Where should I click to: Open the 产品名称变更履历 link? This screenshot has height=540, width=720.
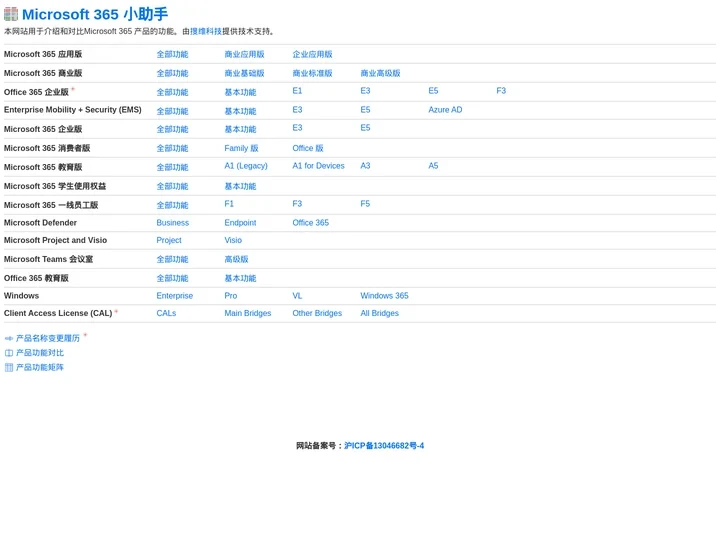[x=48, y=338]
